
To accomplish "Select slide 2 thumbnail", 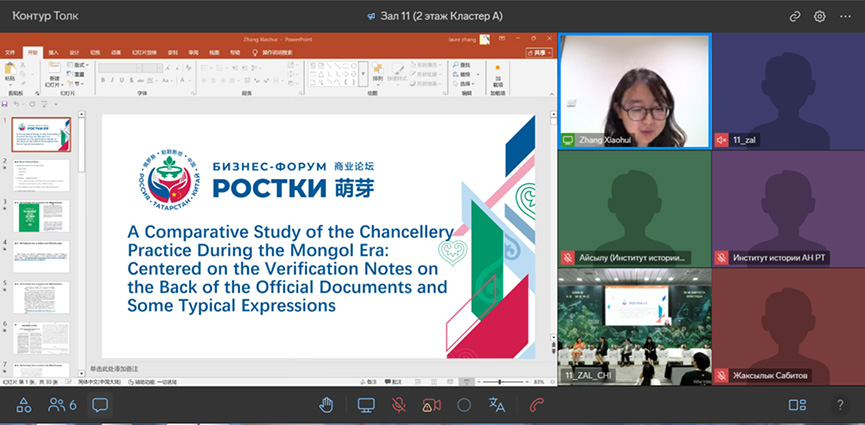I will pos(41,176).
